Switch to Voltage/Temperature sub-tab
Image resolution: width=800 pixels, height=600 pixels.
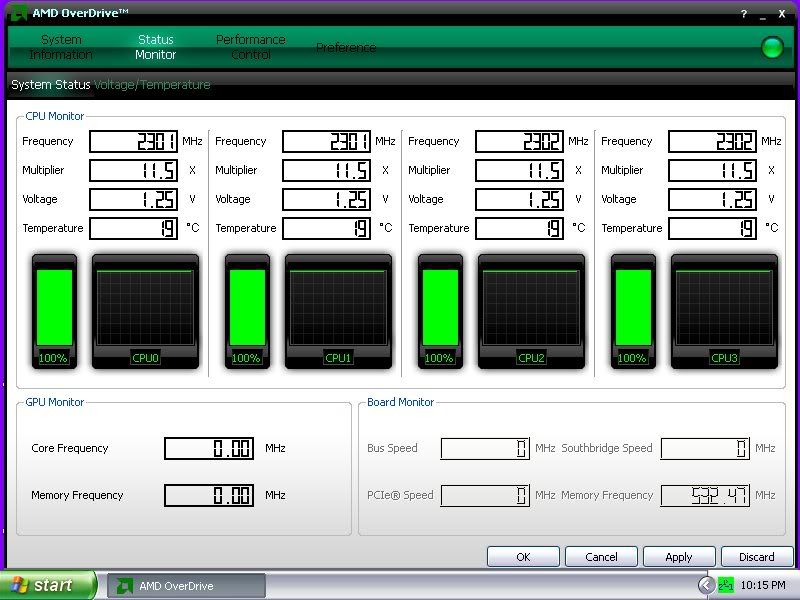152,85
